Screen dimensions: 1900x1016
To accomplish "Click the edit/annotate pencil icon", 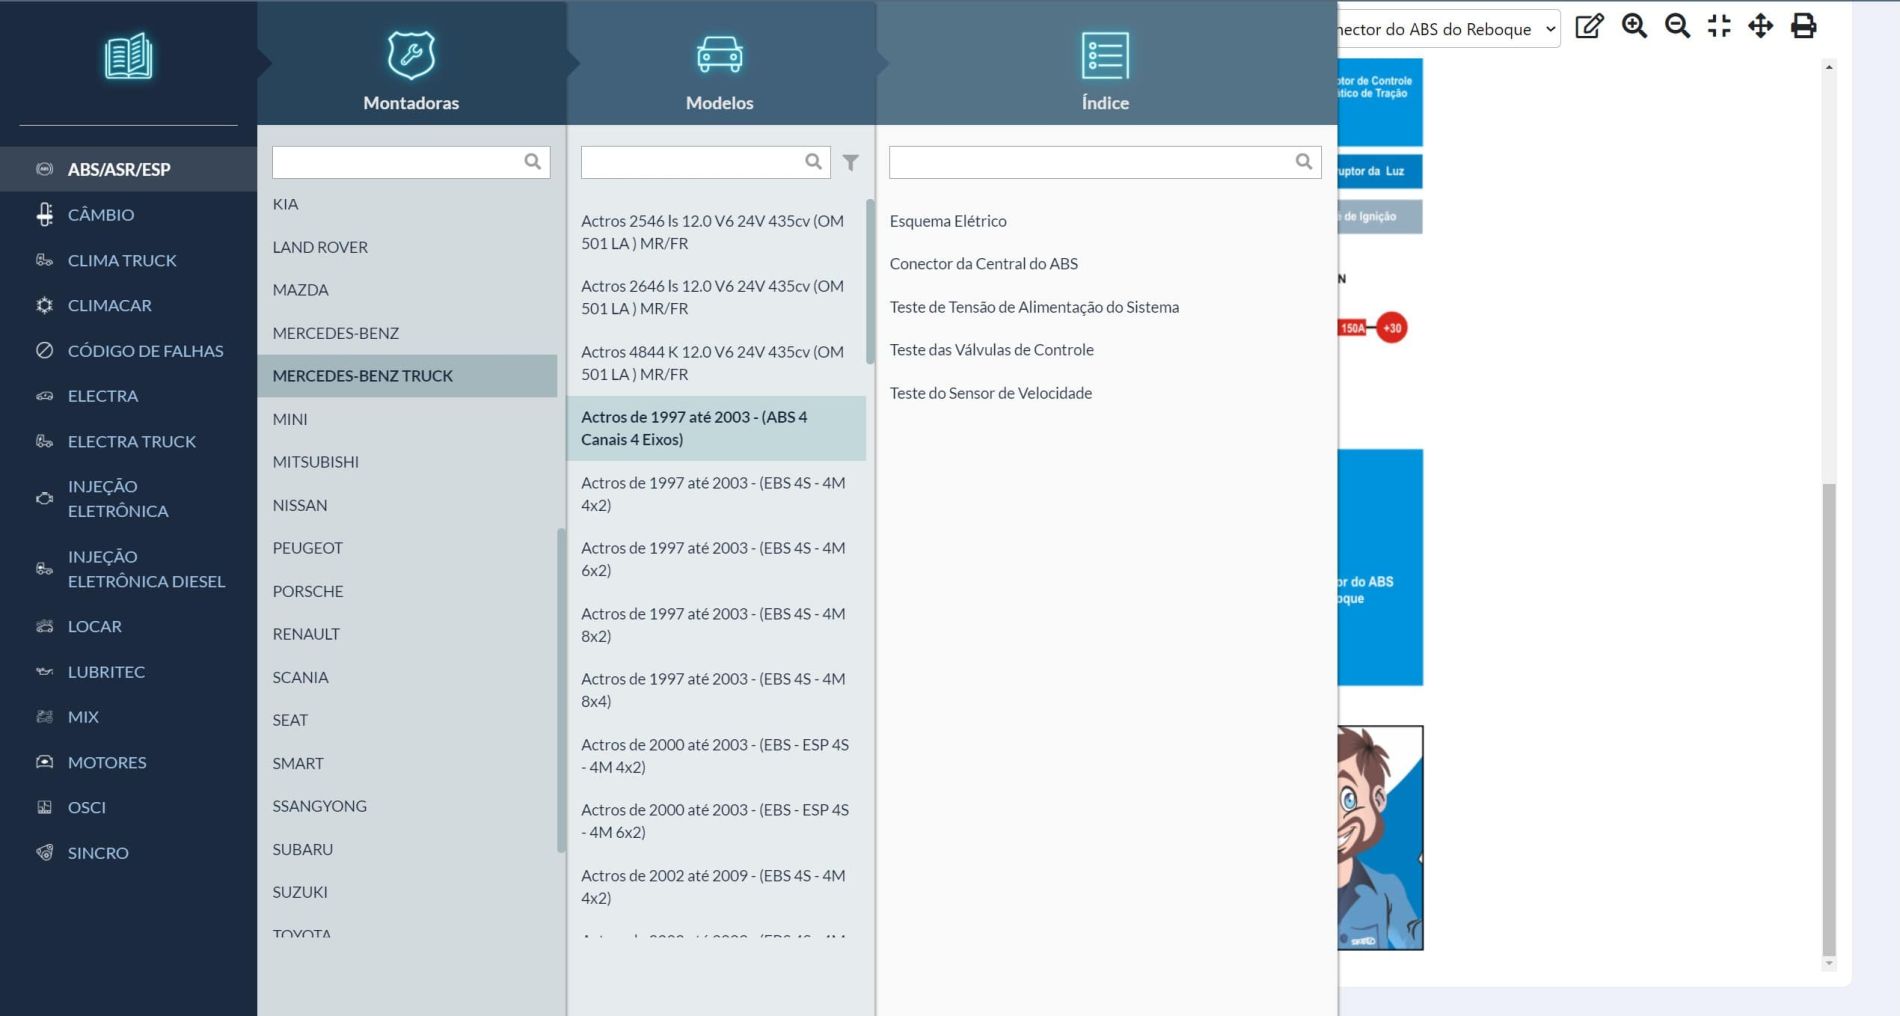I will click(x=1589, y=27).
